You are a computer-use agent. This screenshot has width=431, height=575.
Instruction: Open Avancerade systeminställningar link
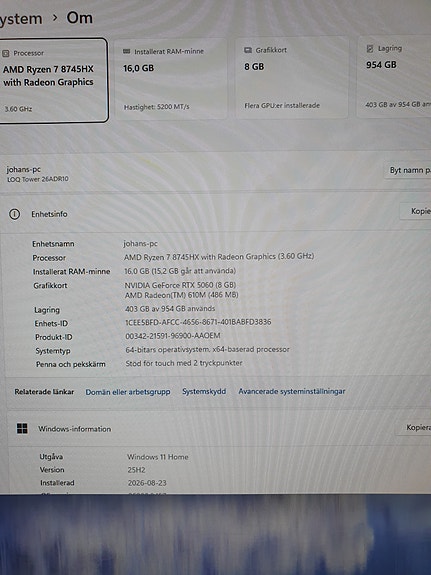292,391
